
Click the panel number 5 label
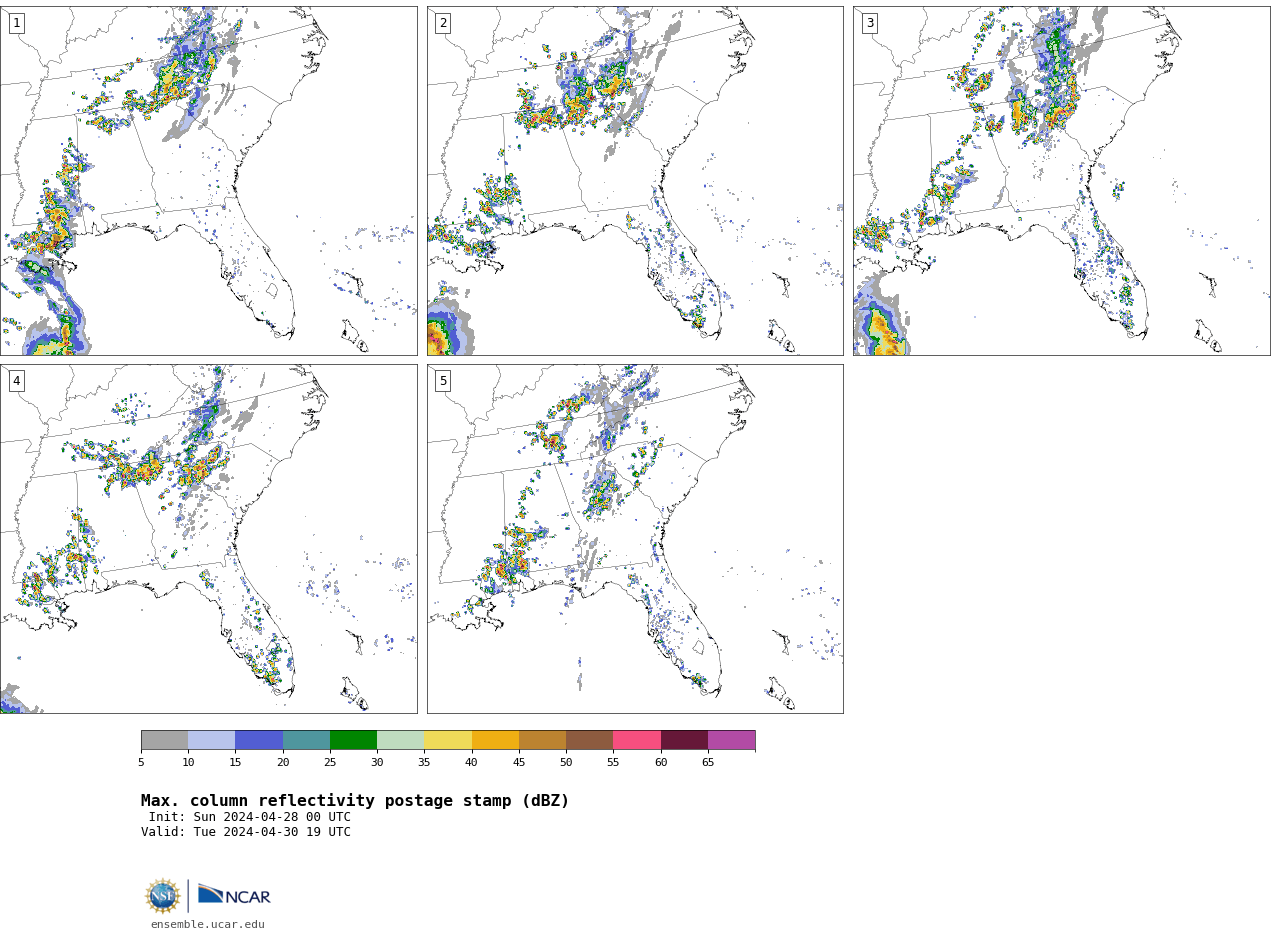click(x=443, y=381)
